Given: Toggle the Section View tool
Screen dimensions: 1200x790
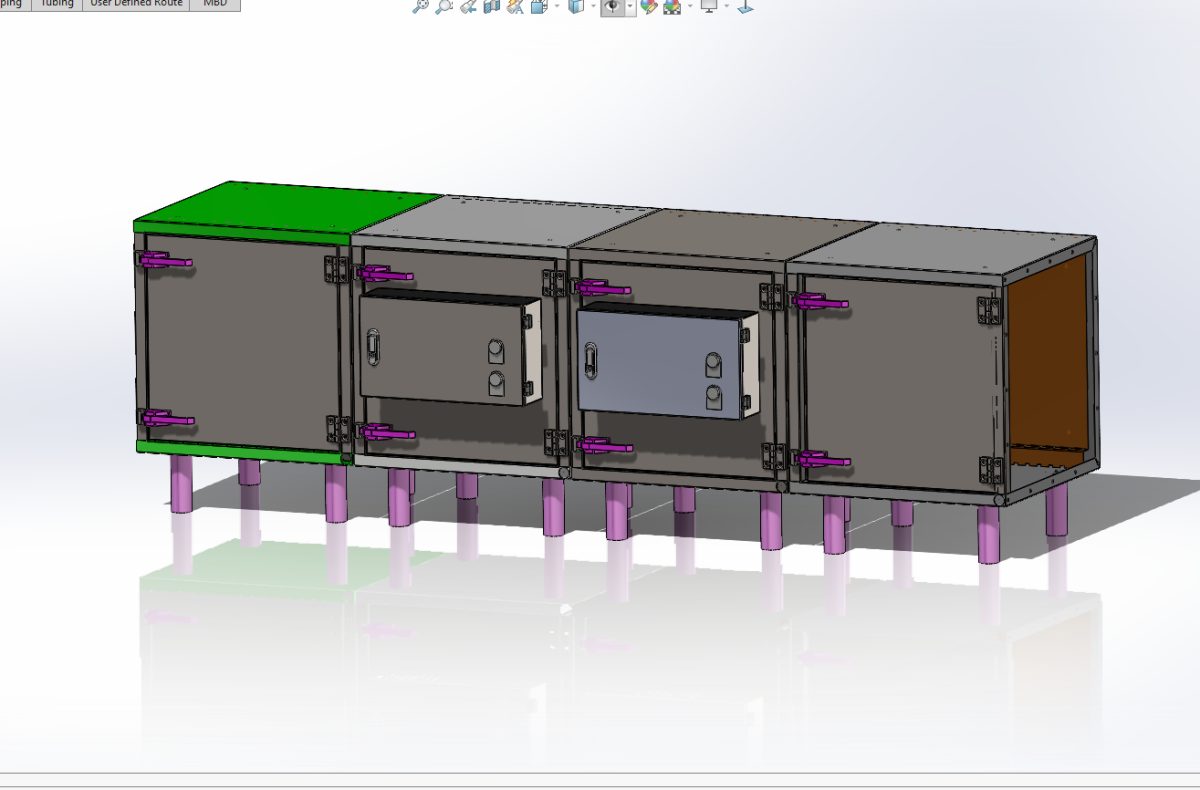Looking at the screenshot, I should coord(491,6).
